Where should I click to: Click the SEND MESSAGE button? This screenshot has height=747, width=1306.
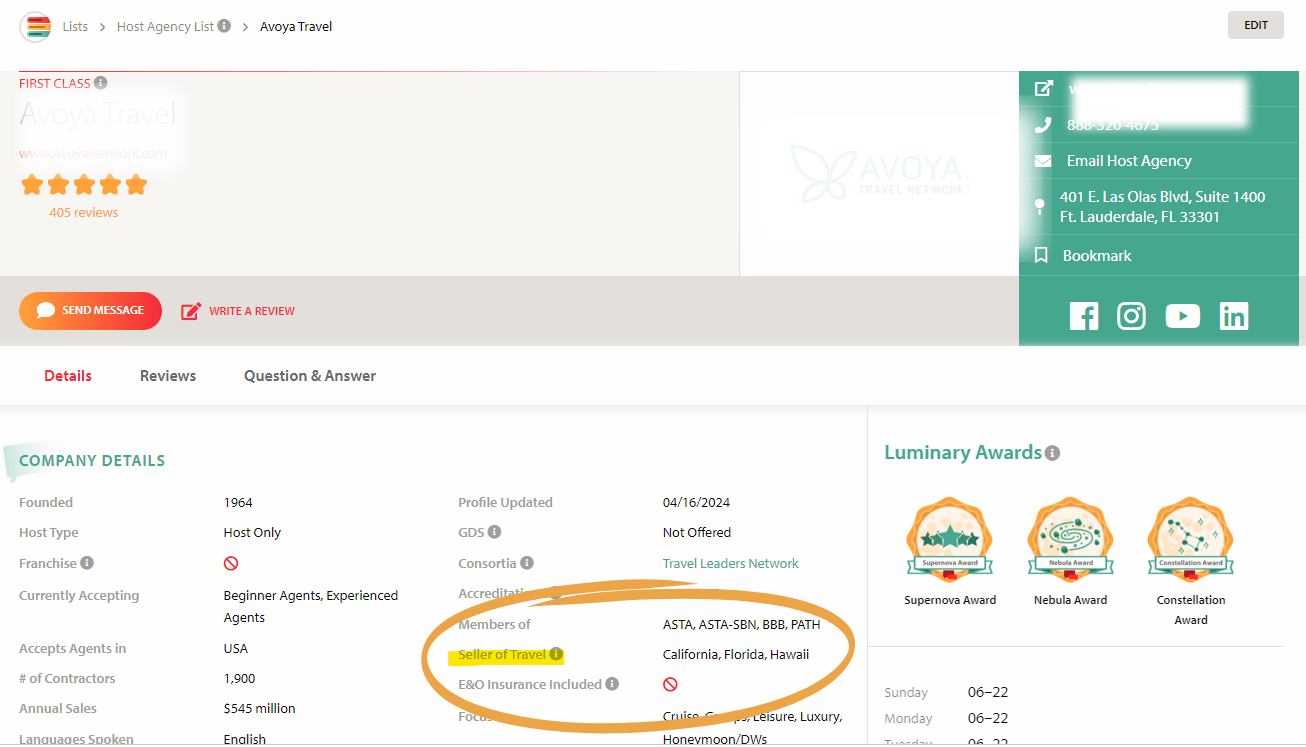point(90,311)
